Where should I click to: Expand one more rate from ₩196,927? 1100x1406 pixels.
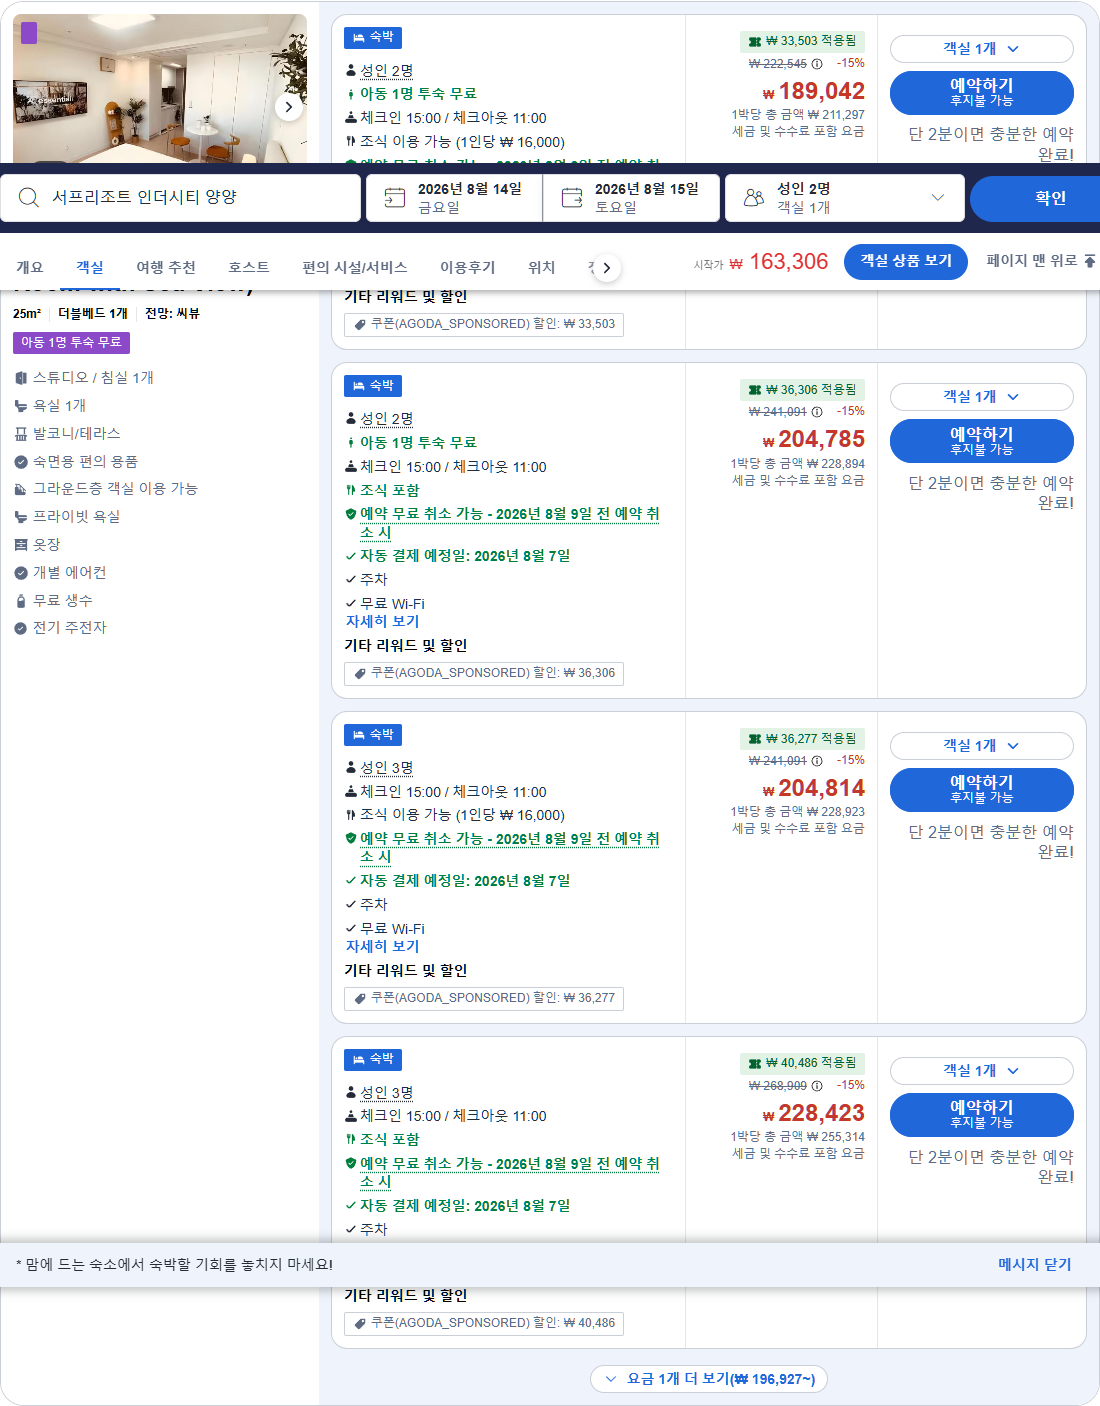click(709, 1379)
